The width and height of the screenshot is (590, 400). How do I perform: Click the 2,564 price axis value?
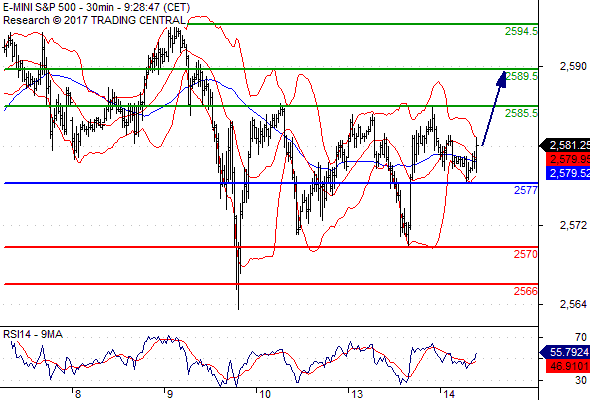coord(573,304)
